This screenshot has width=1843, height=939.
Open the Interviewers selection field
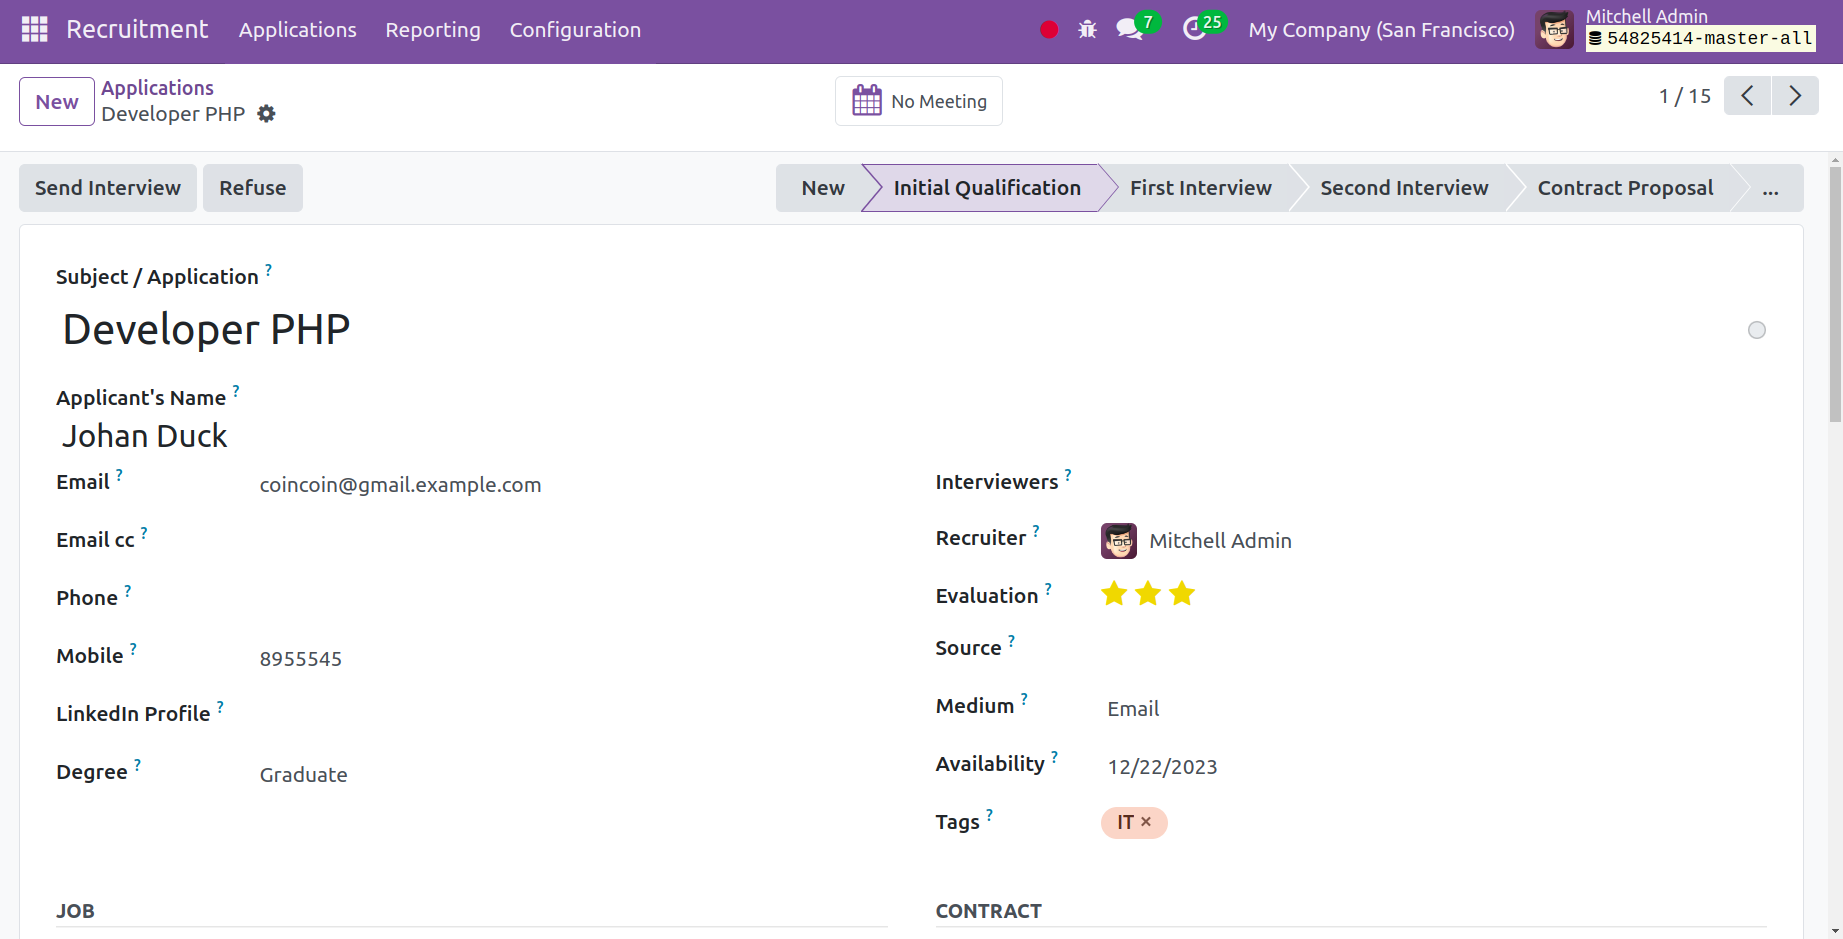[x=1433, y=485]
